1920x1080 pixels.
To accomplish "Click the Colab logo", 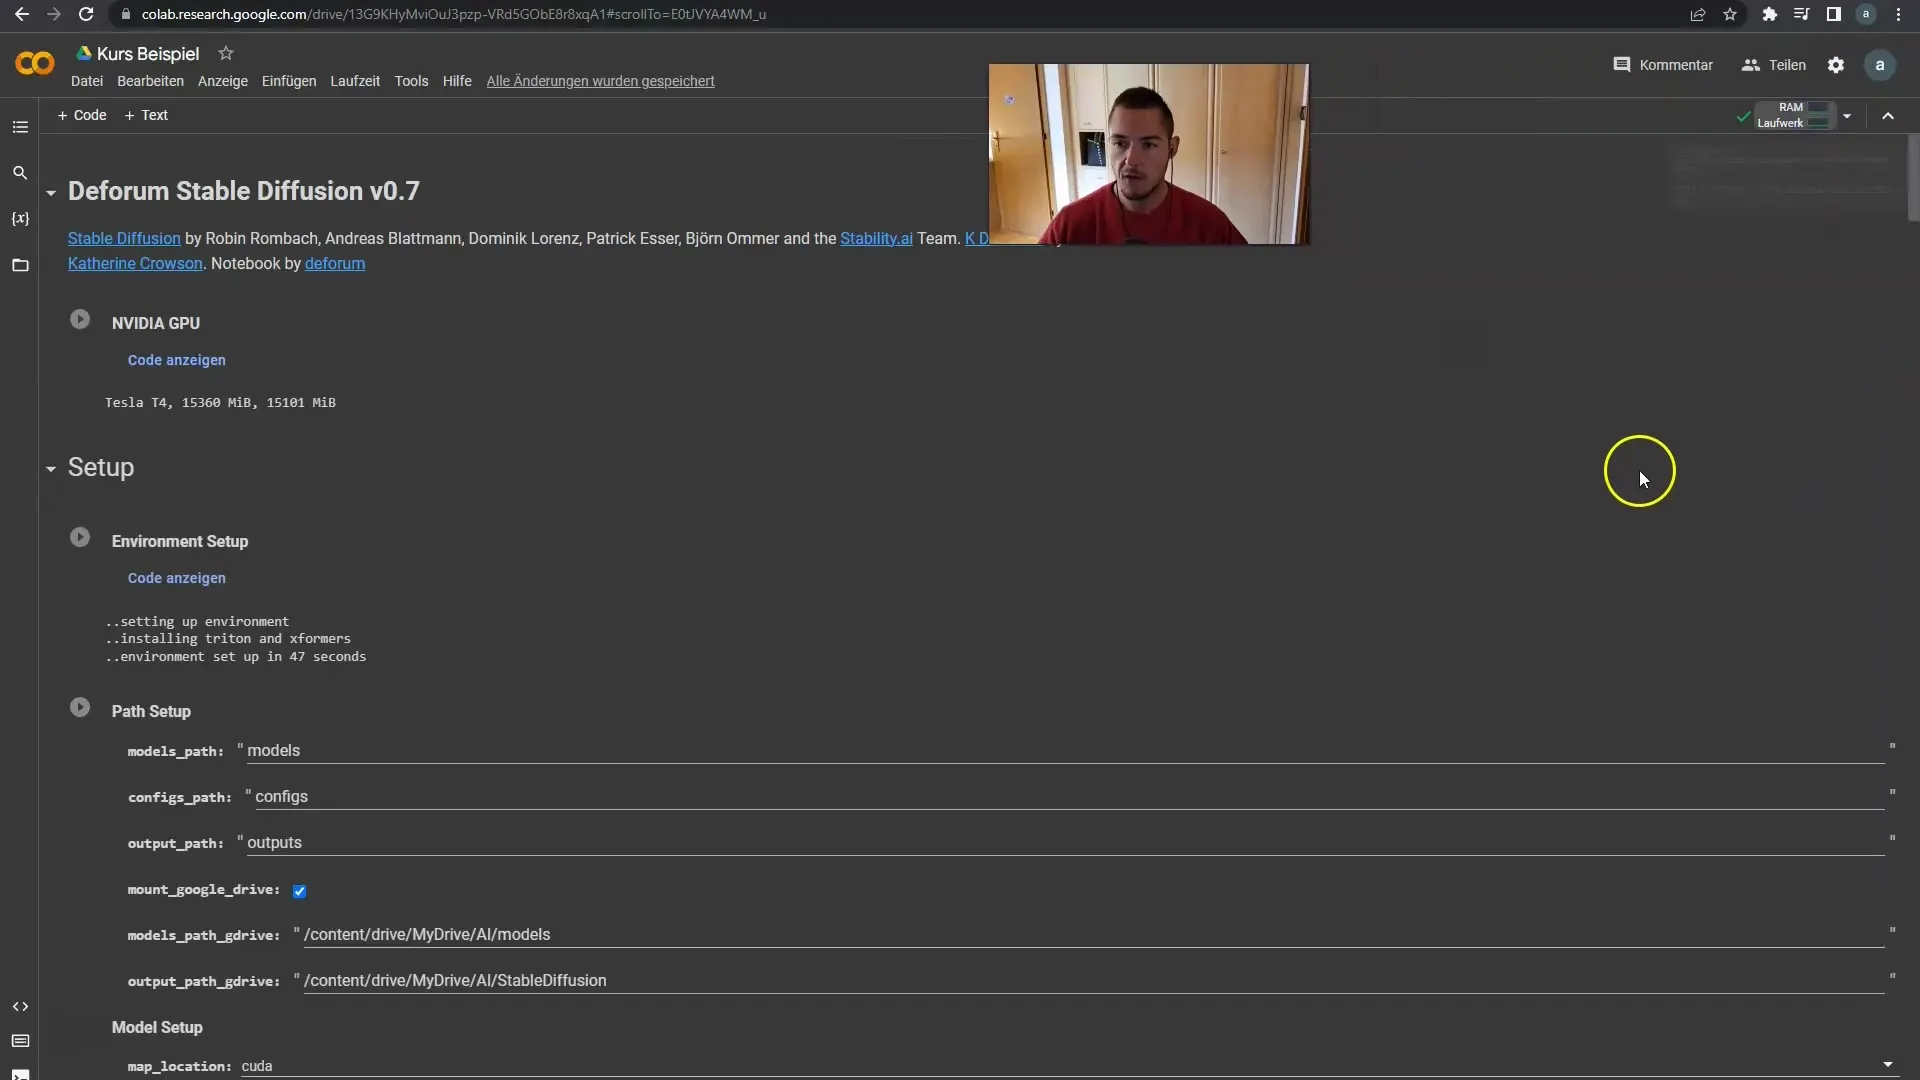I will (35, 64).
